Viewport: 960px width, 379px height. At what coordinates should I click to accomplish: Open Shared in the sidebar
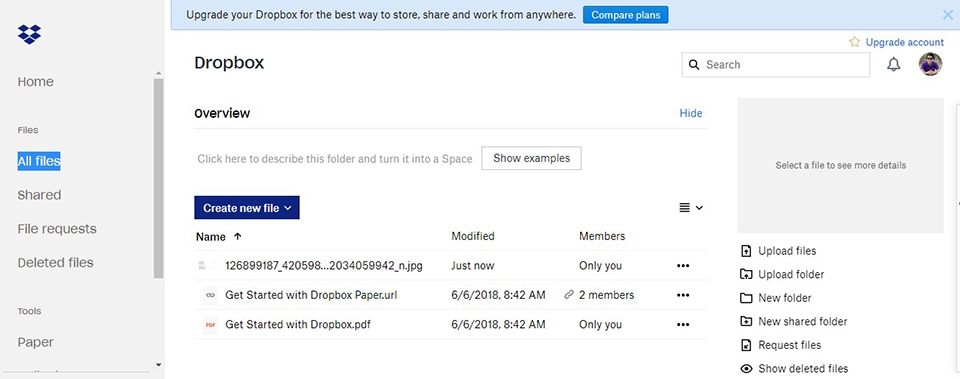point(39,195)
